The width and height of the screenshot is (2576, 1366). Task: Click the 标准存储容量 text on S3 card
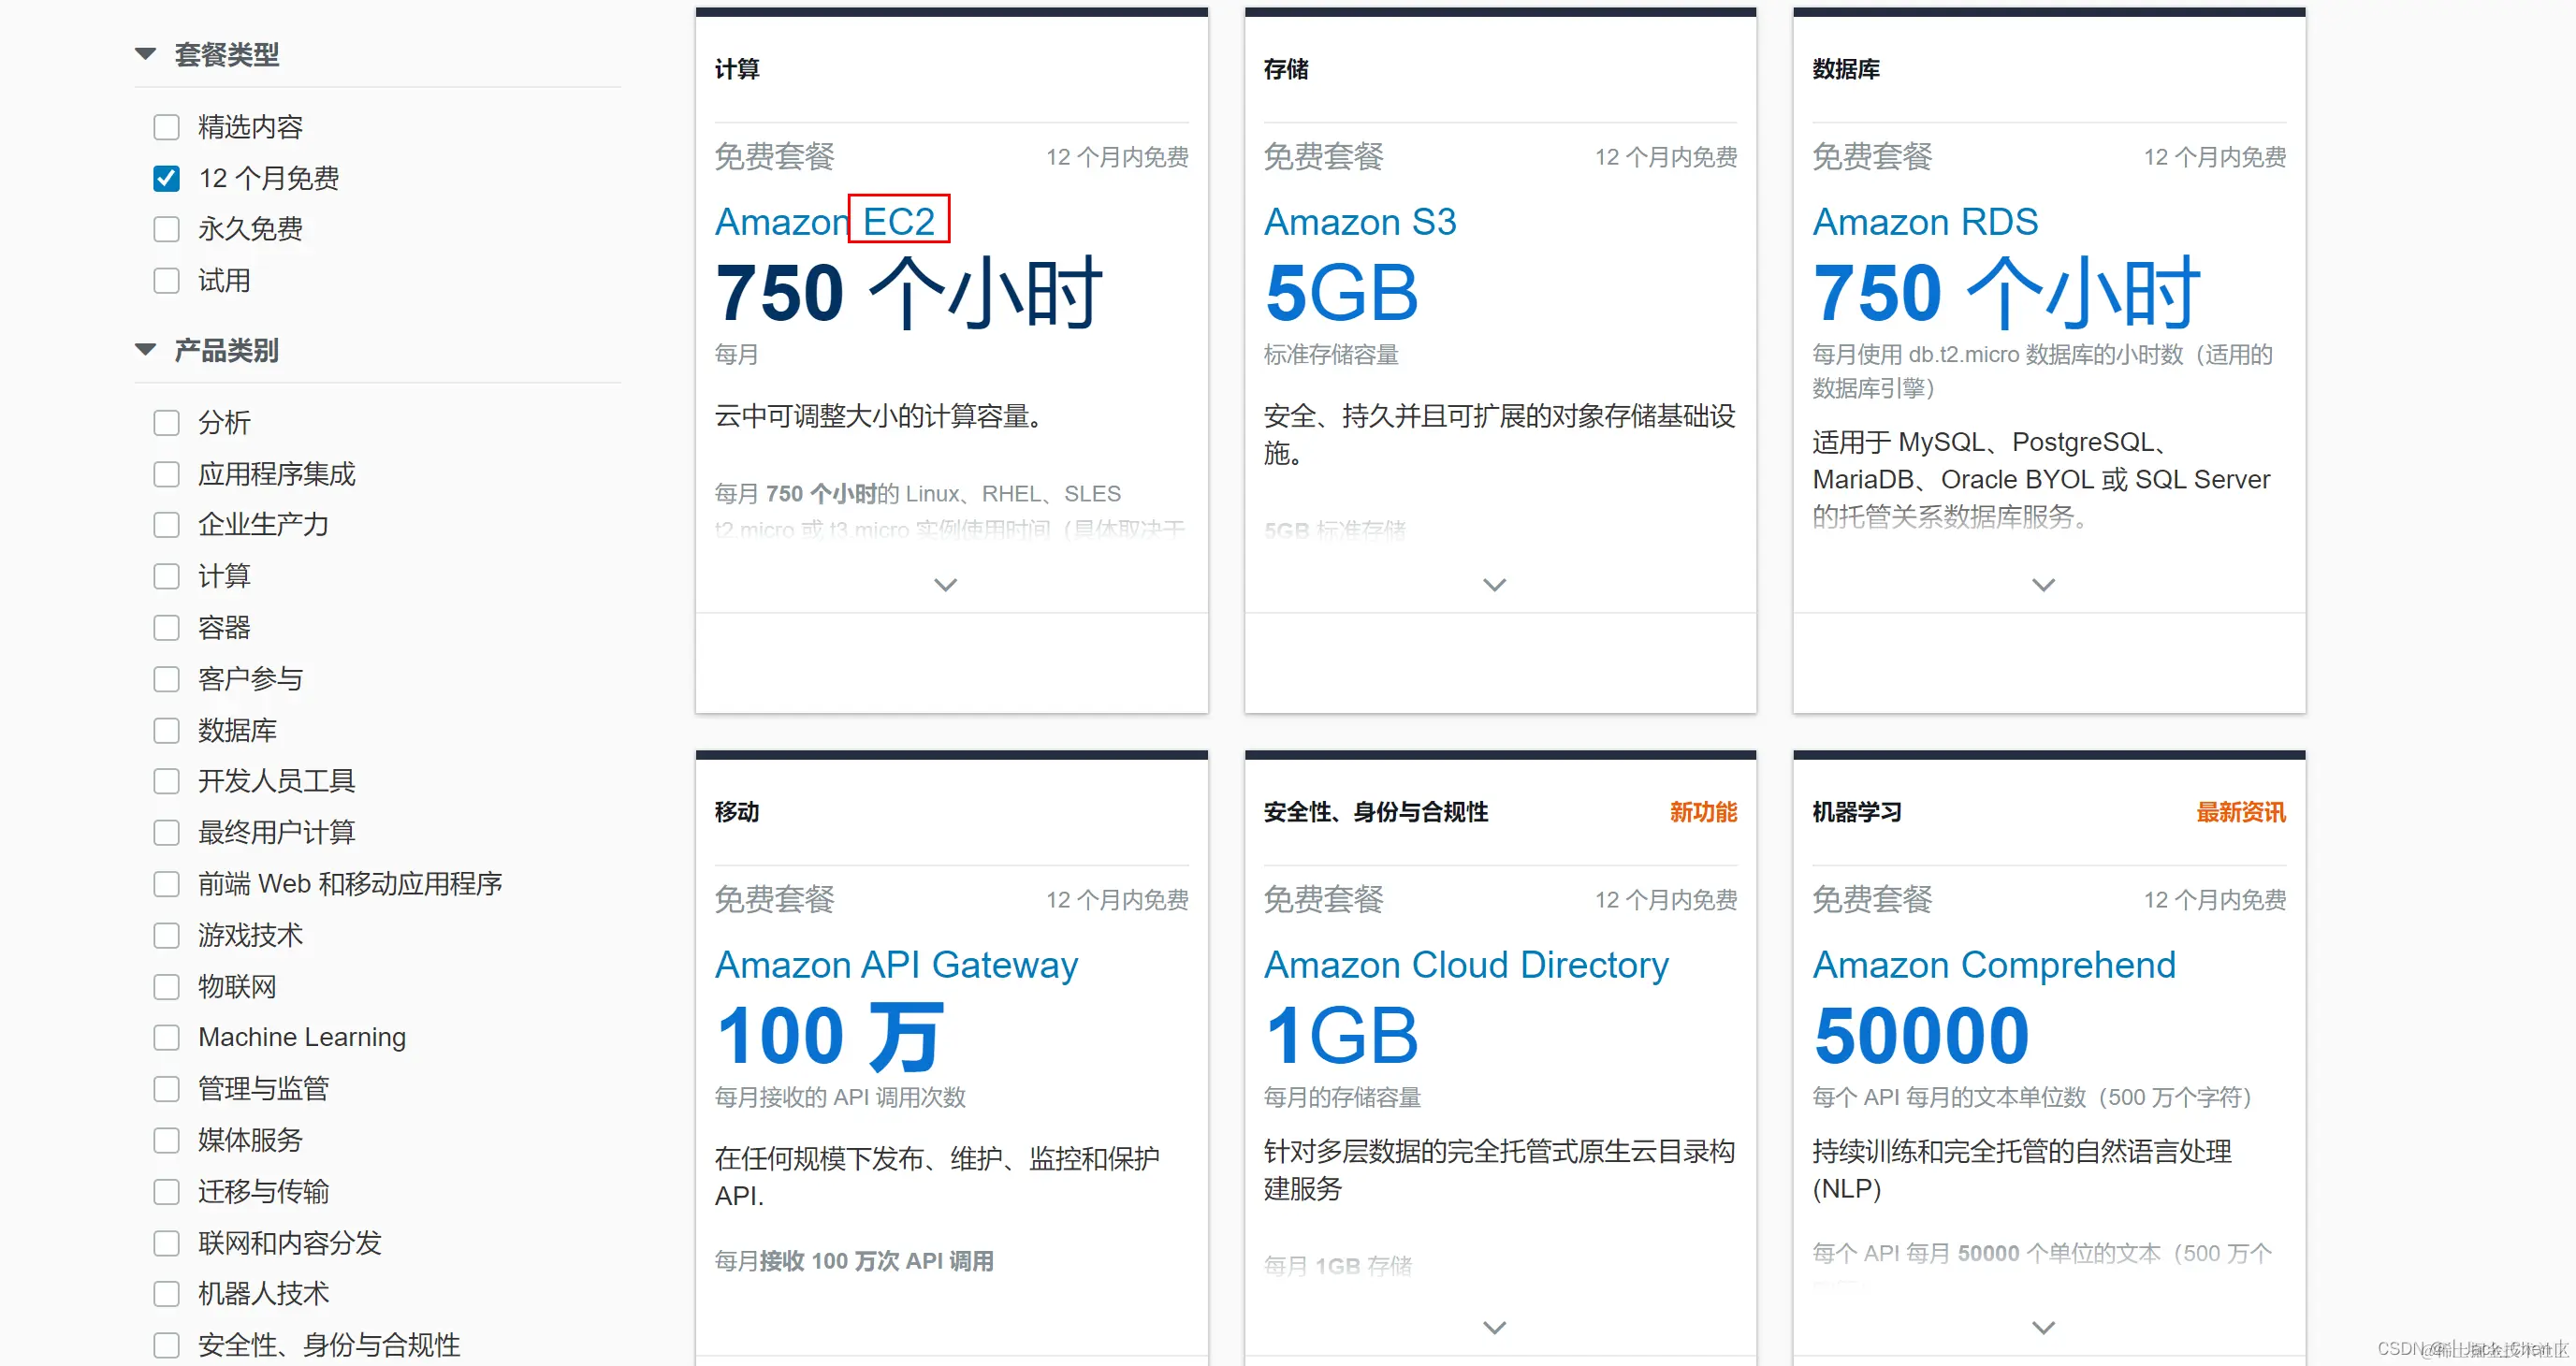point(1331,355)
